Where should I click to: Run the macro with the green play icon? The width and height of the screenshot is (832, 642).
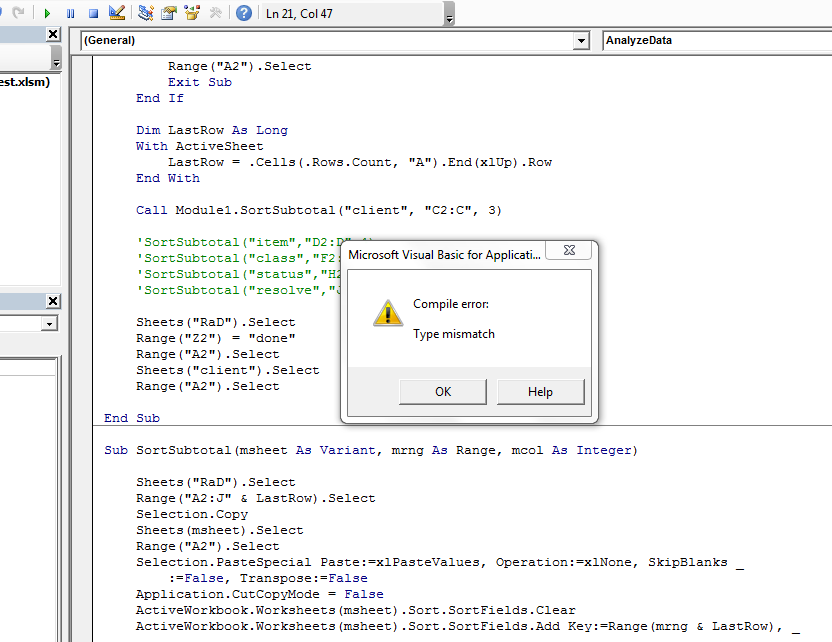point(47,13)
